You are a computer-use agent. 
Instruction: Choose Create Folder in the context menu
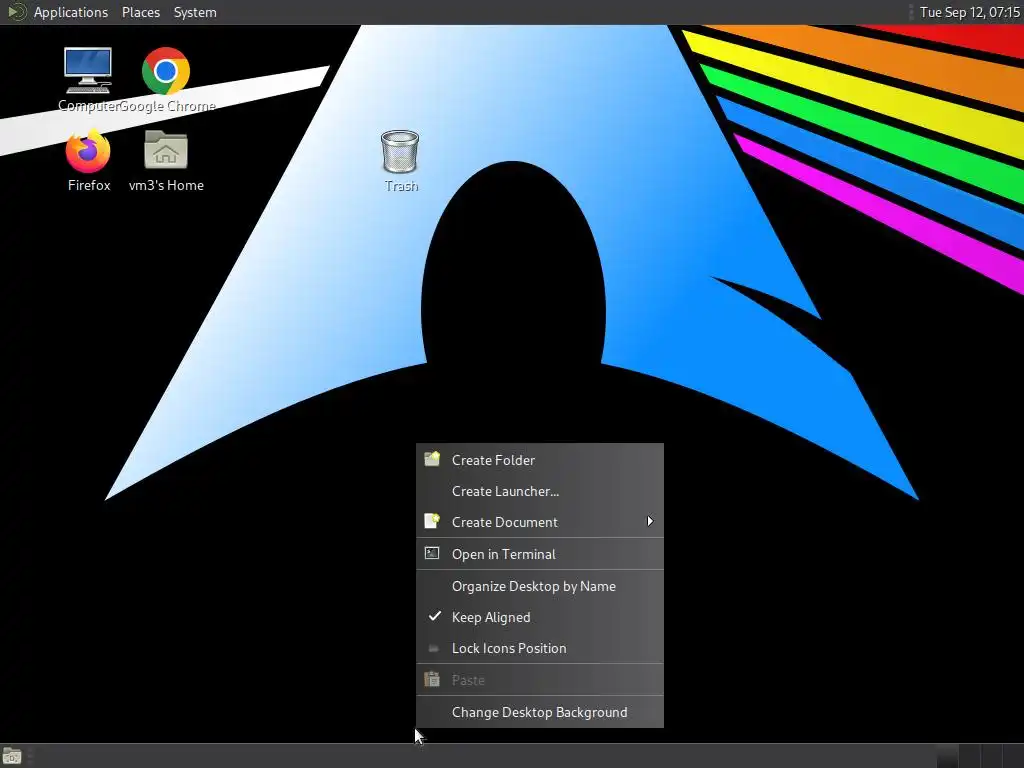(539, 460)
